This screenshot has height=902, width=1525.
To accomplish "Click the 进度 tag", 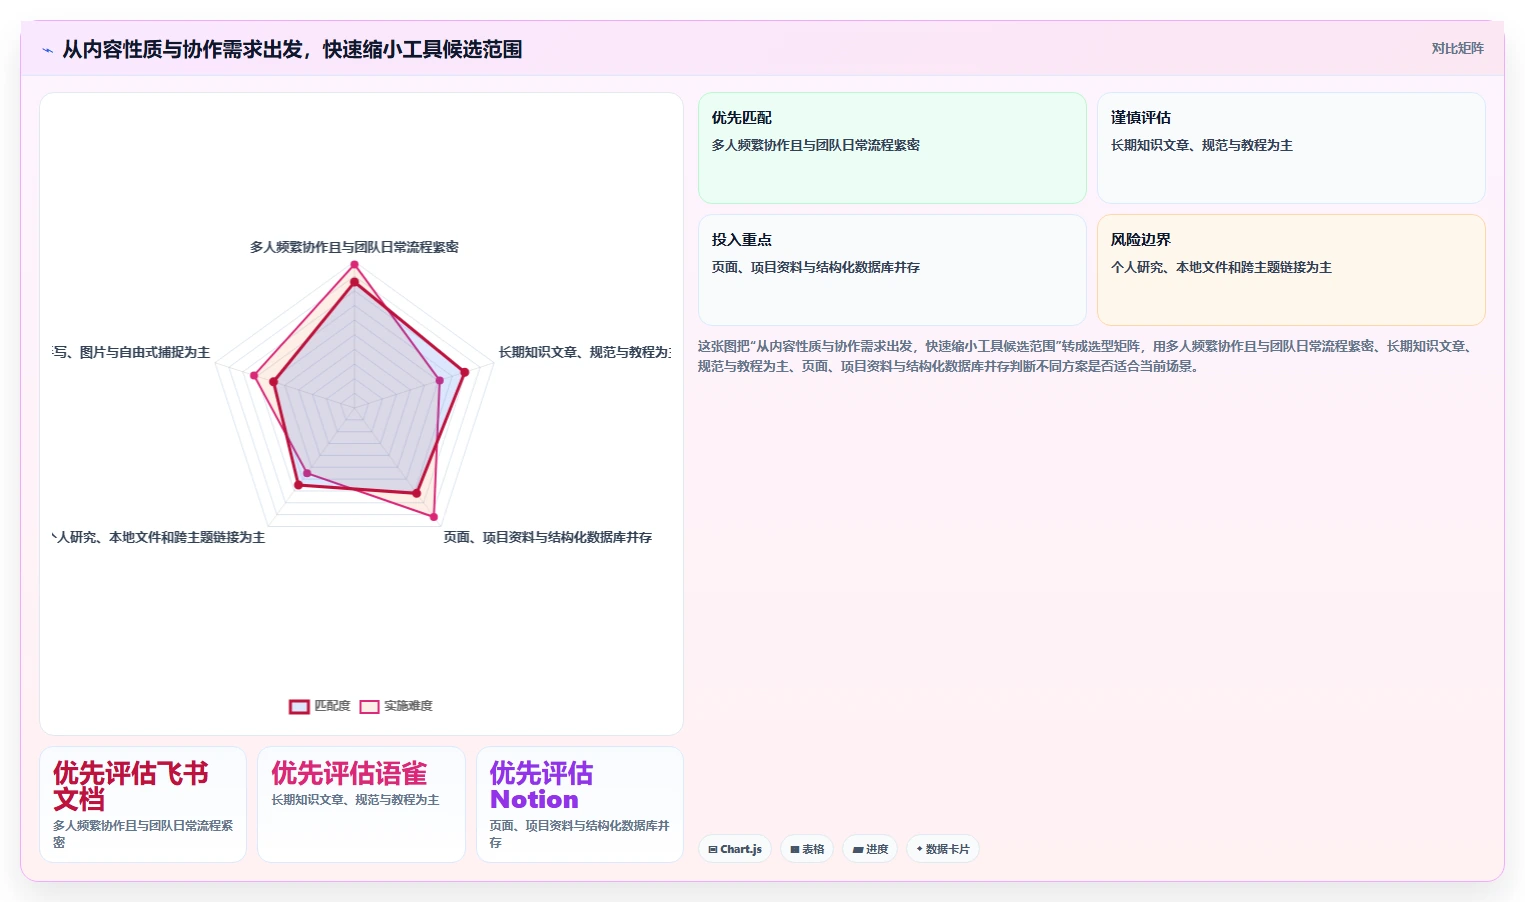I will [870, 849].
